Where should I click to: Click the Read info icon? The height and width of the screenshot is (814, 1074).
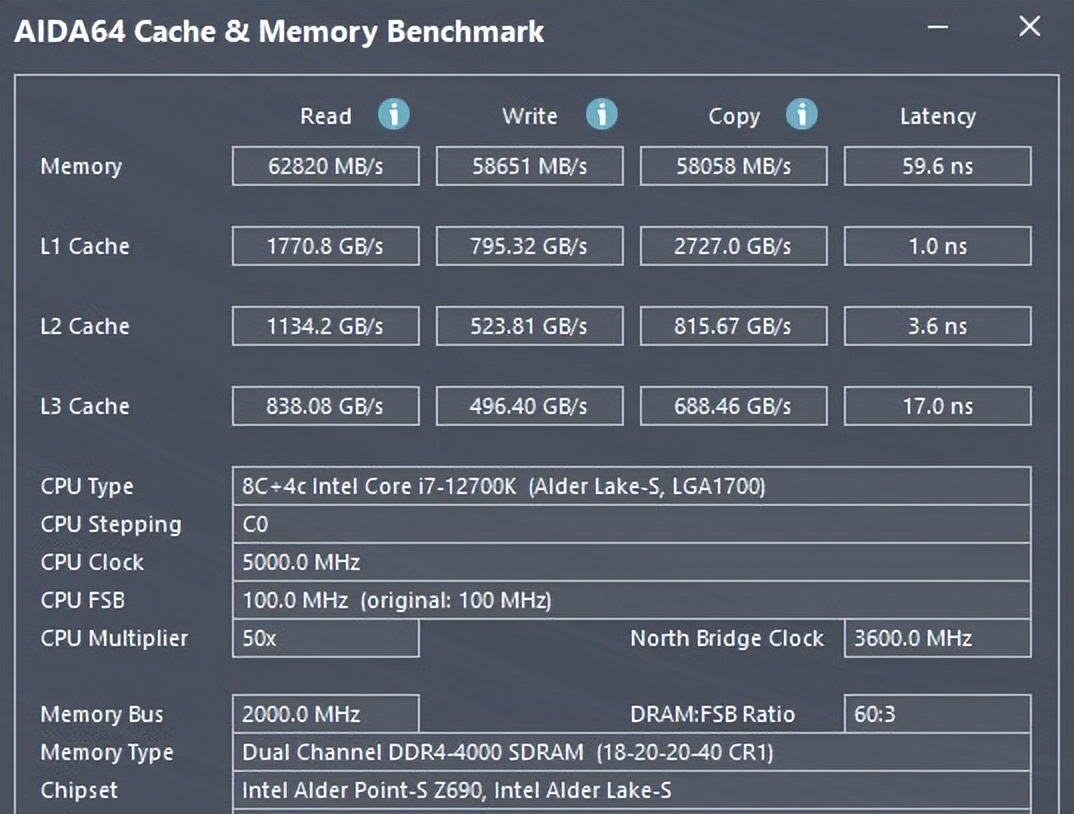[x=394, y=115]
